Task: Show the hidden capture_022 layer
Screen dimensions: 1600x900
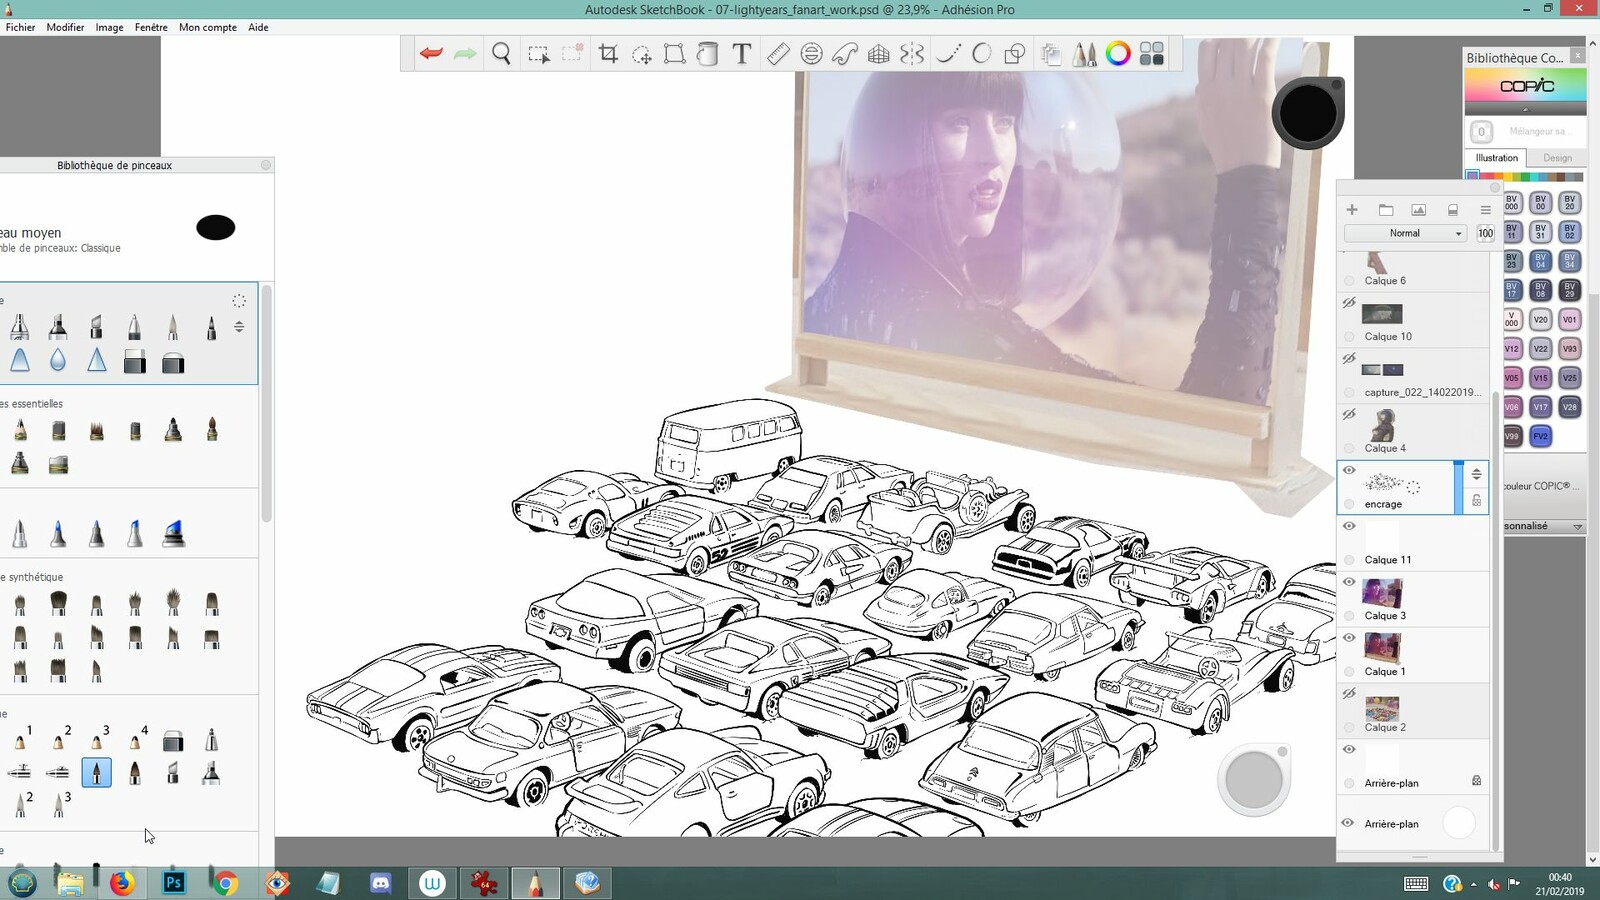Action: [x=1349, y=358]
